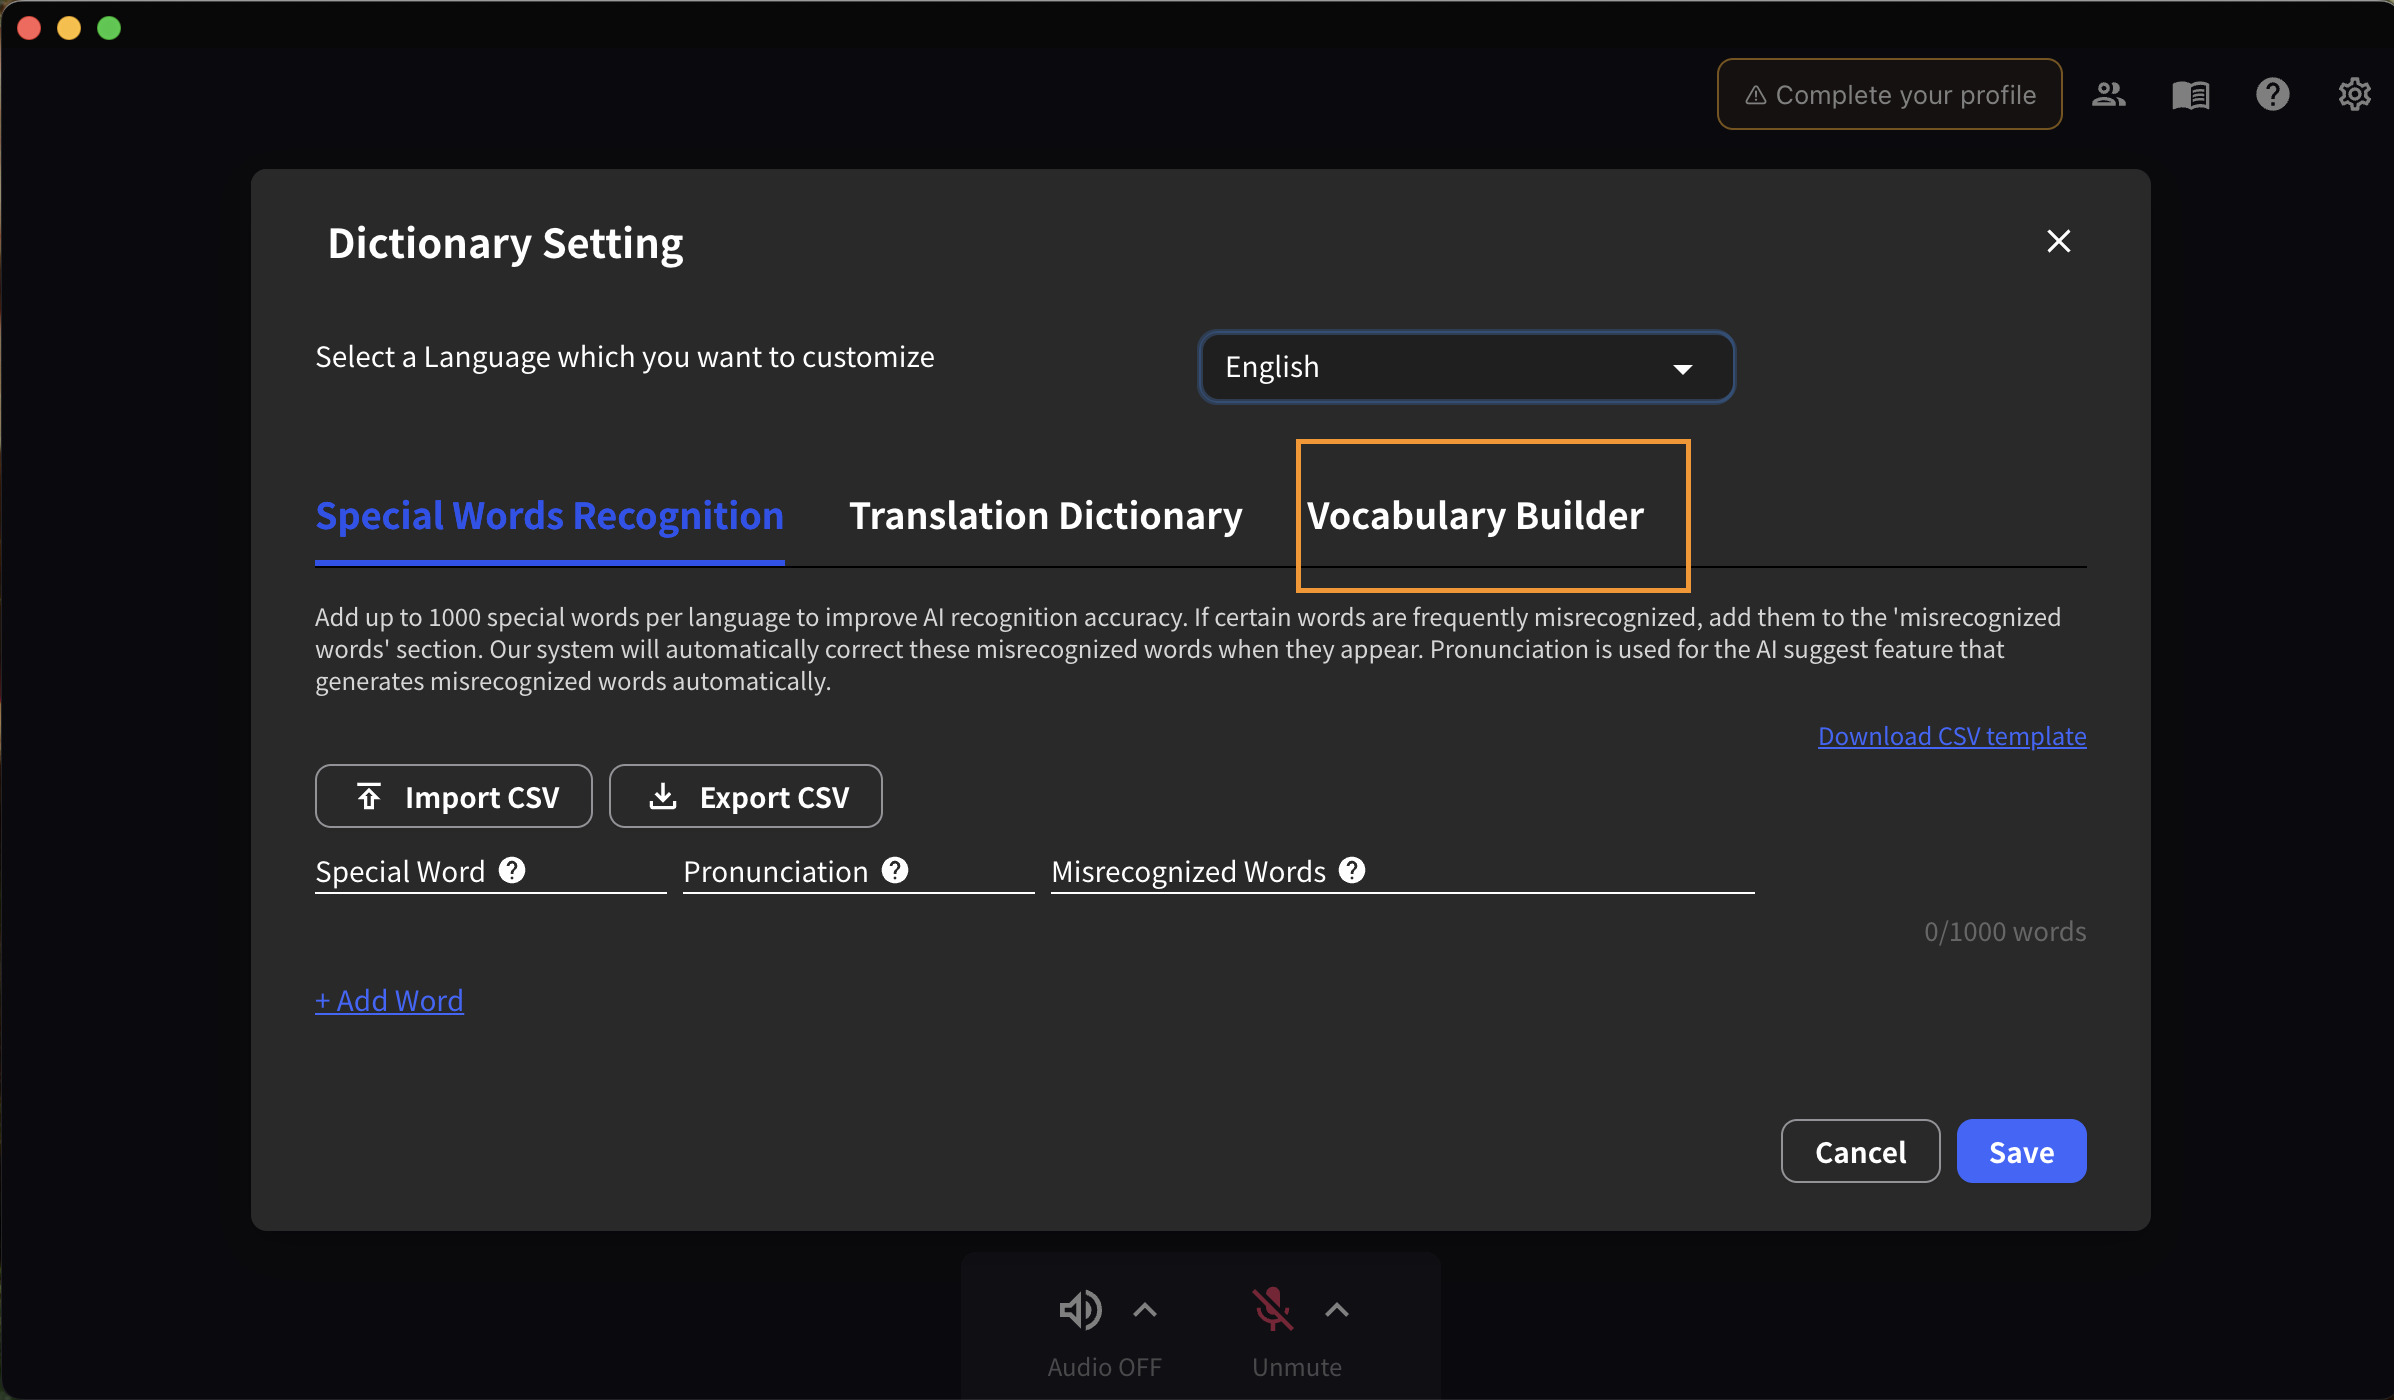Click help icon beside Misrecognized Words
This screenshot has width=2394, height=1400.
click(1352, 870)
